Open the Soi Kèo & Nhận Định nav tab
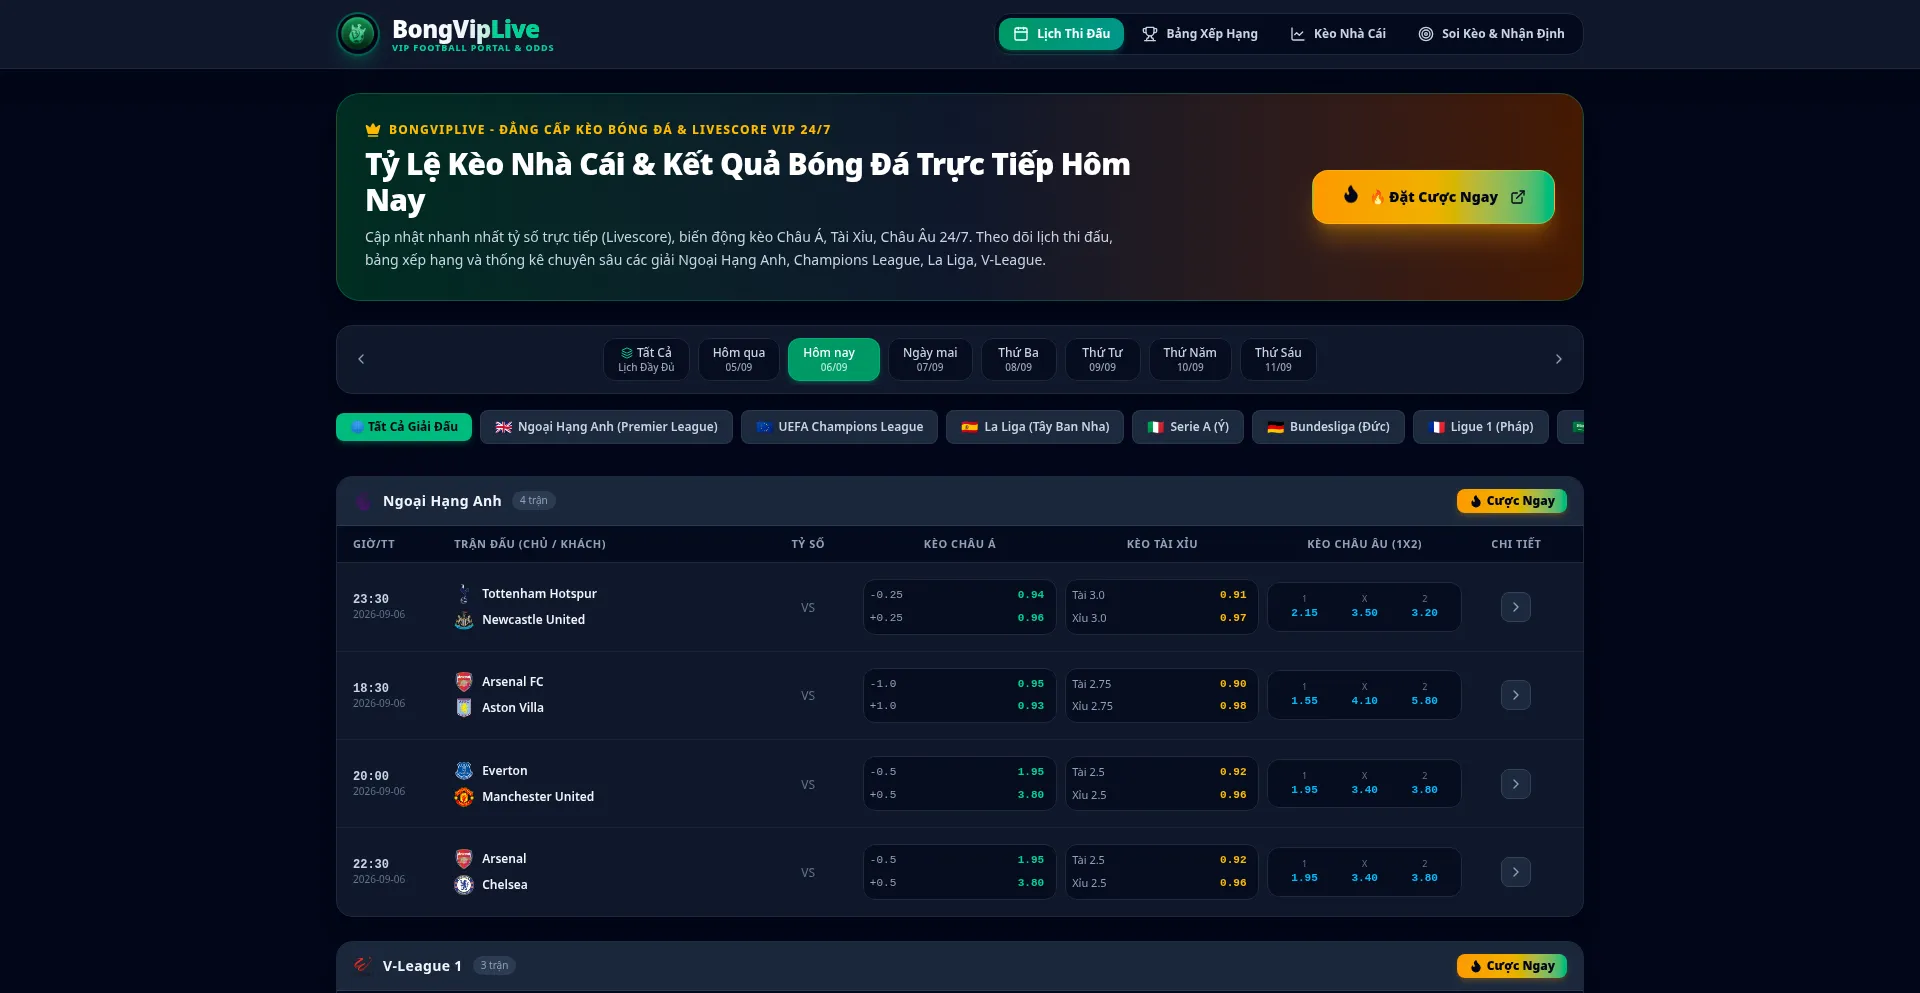 click(1491, 34)
